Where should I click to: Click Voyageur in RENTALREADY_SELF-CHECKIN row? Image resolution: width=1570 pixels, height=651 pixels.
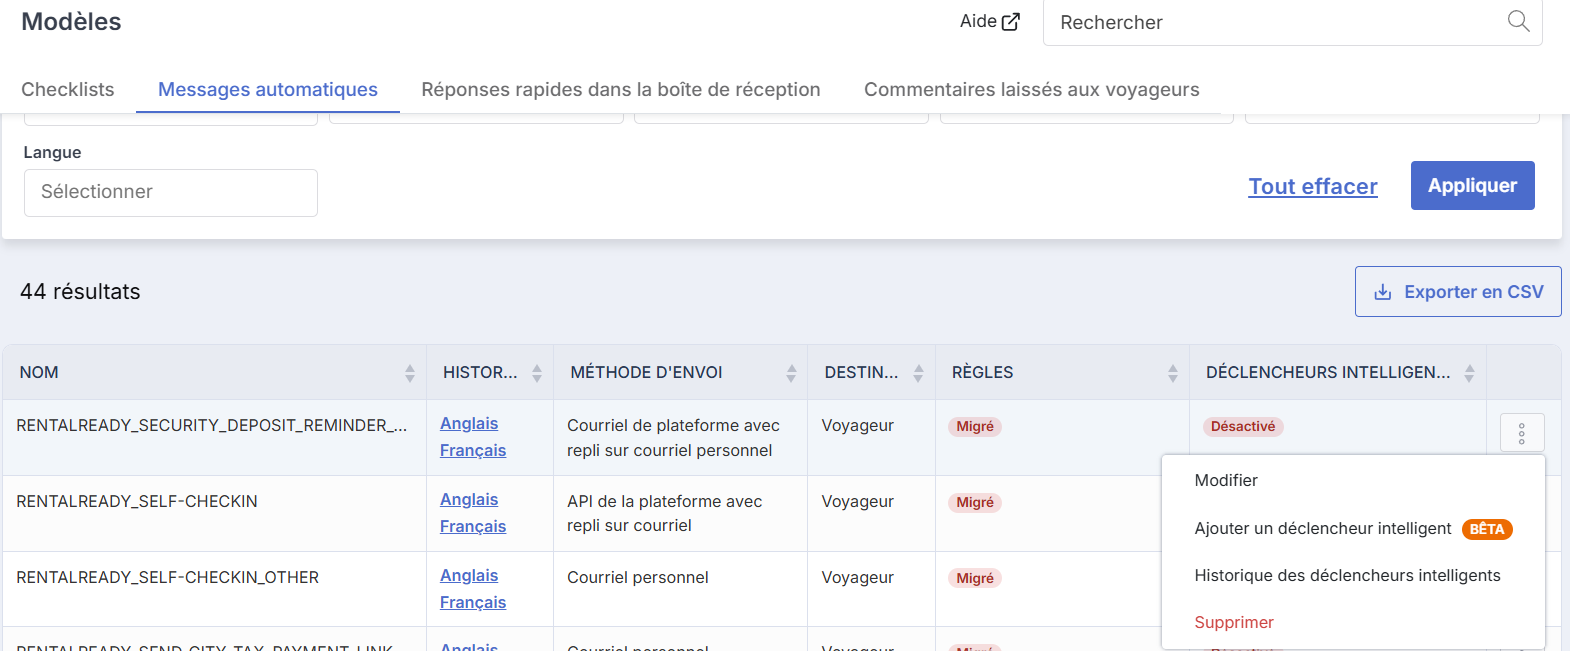[x=858, y=501]
